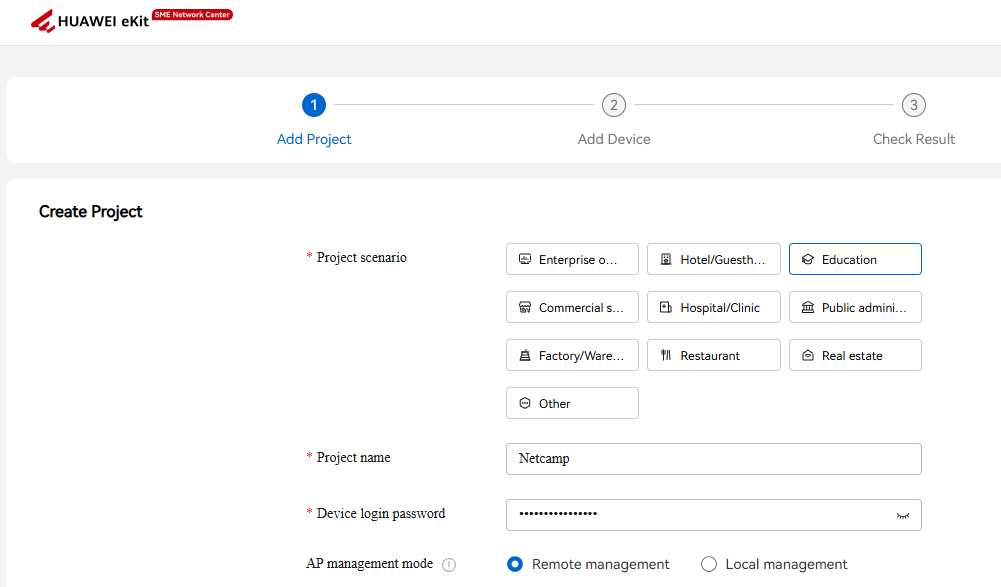1001x587 pixels.
Task: Open AP management mode info tooltip
Action: (x=449, y=565)
